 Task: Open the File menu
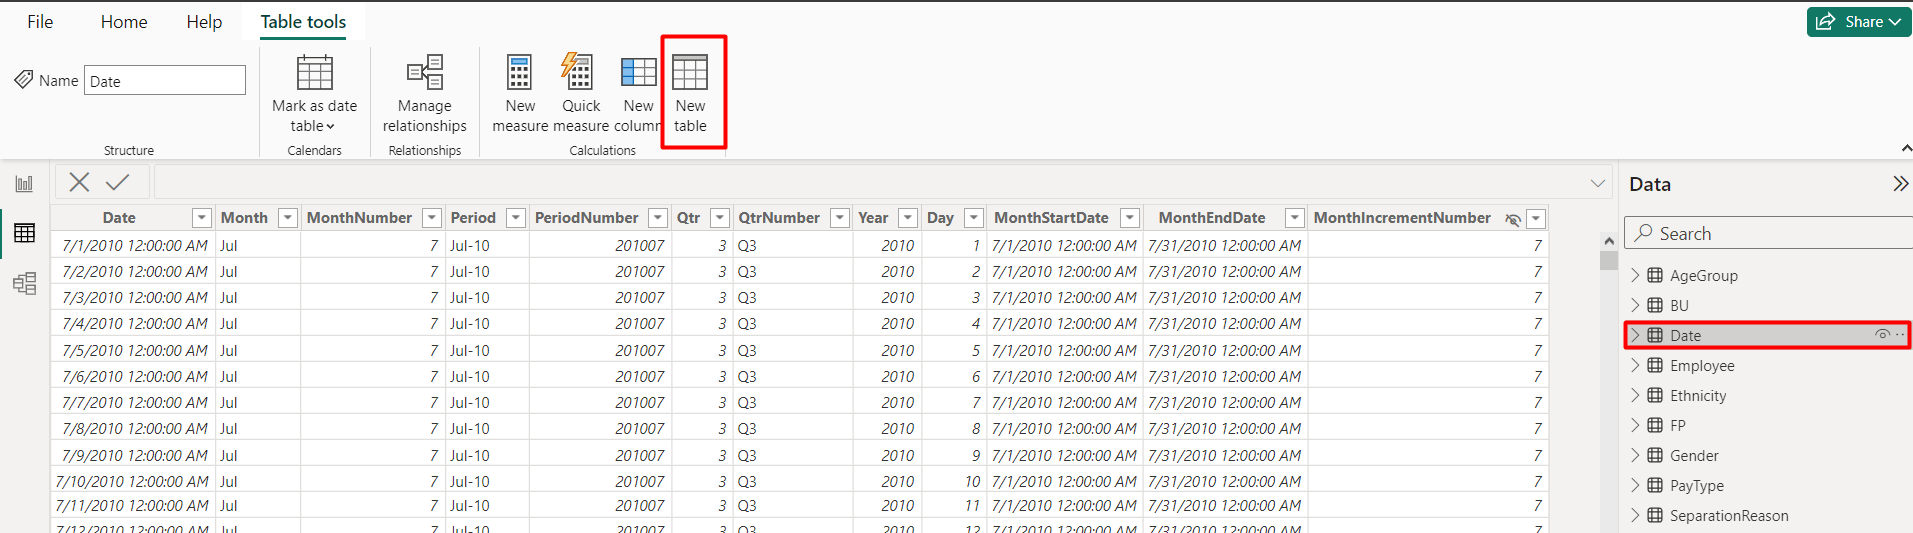click(40, 22)
